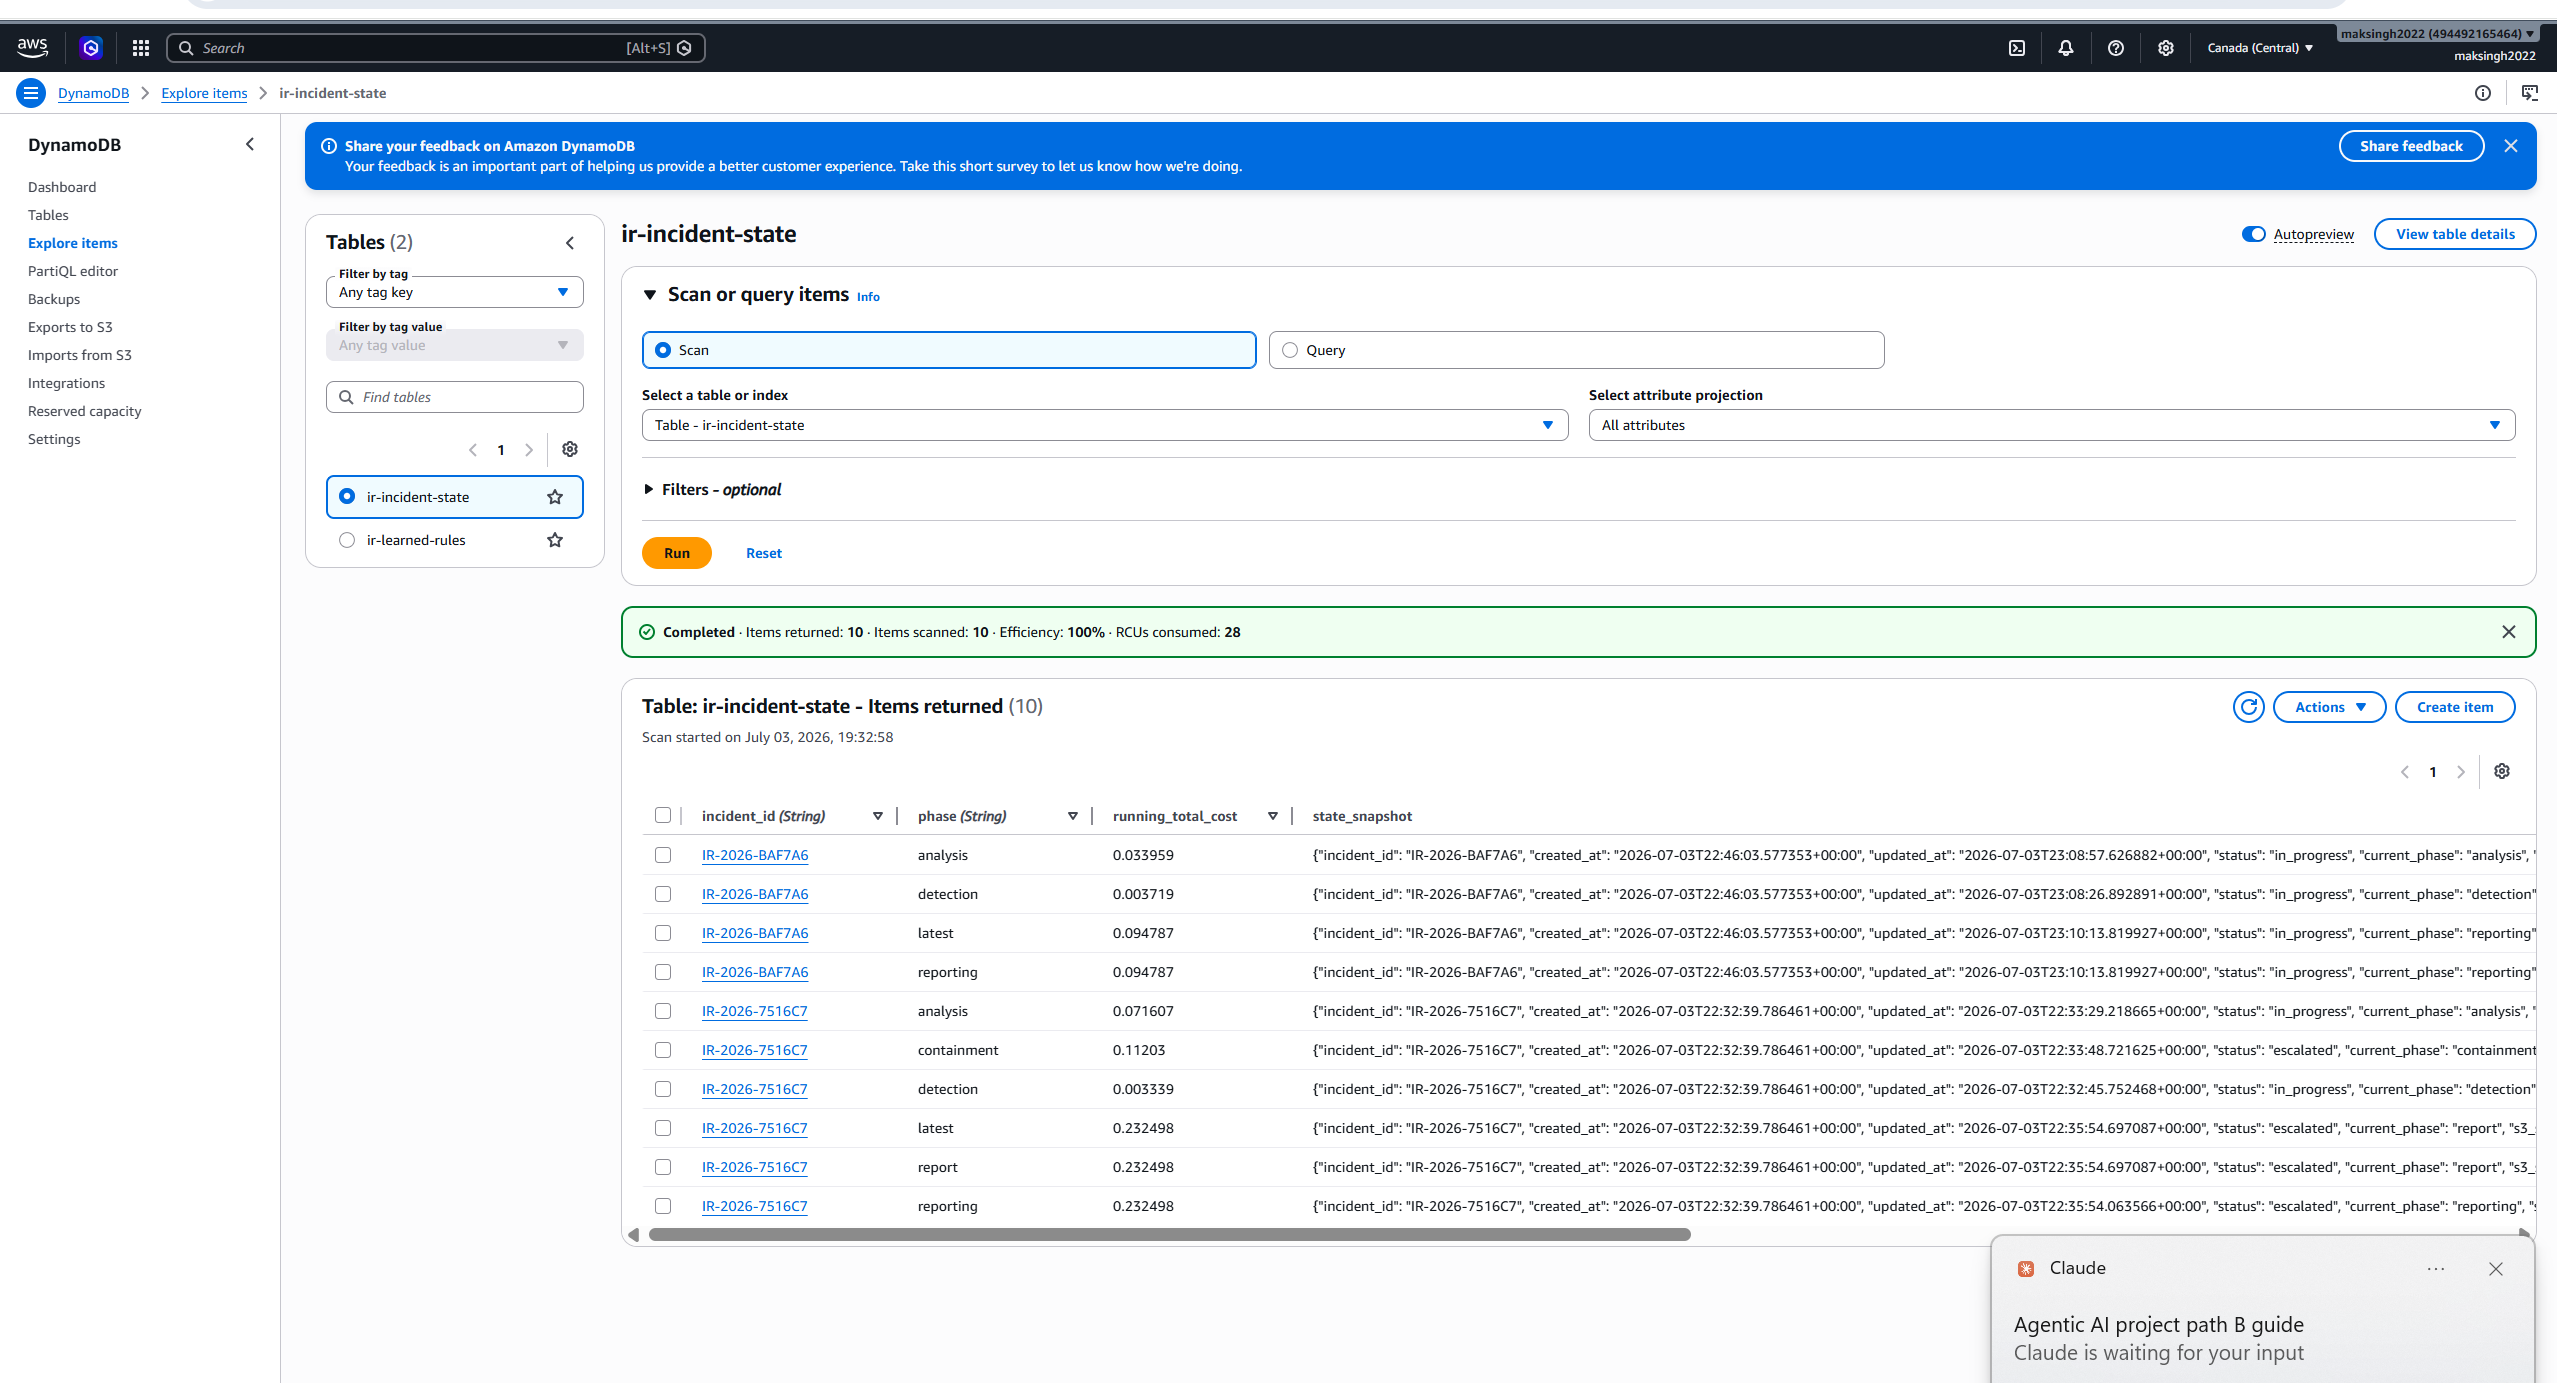Go to next page of items
This screenshot has width=2557, height=1383.
click(2461, 772)
